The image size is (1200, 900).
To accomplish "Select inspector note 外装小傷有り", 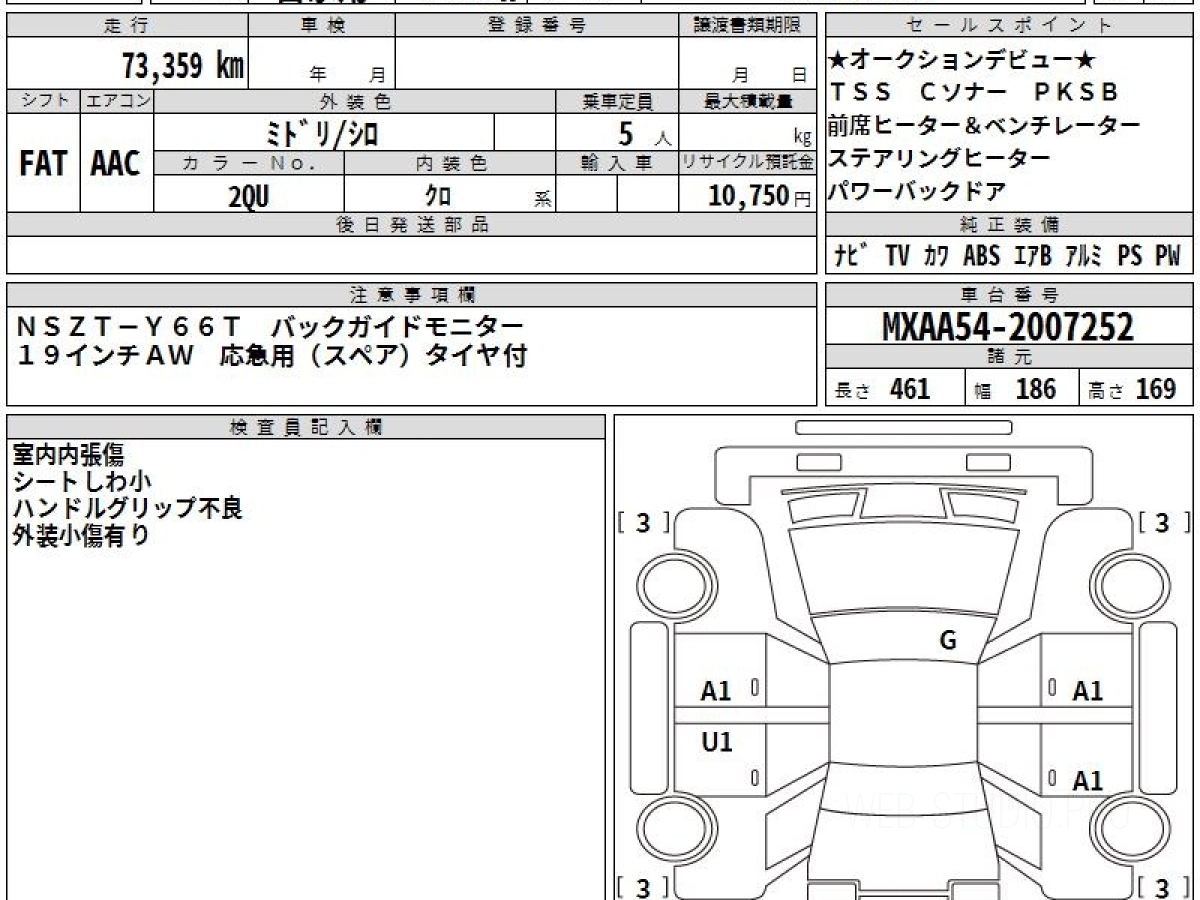I will pyautogui.click(x=81, y=535).
